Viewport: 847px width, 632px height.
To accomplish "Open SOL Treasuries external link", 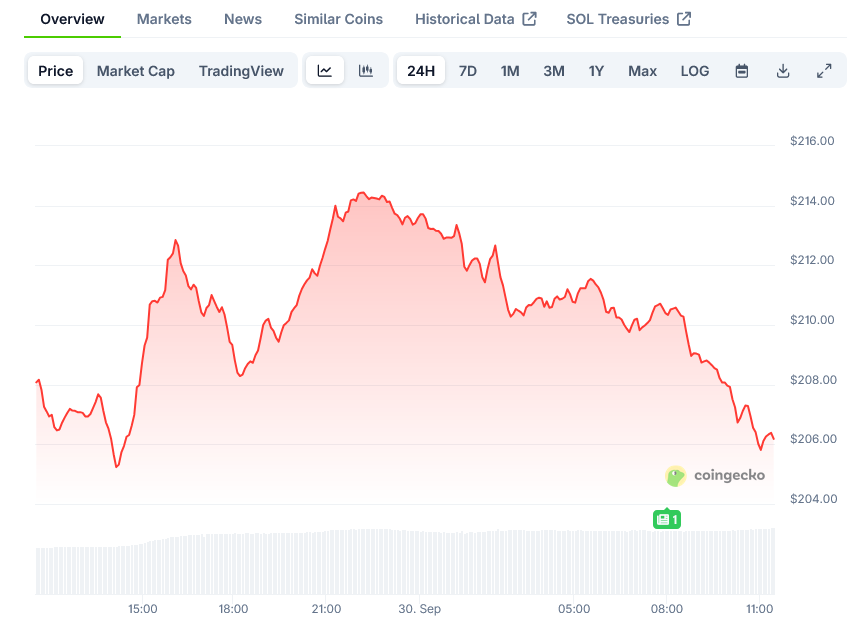I will tap(628, 19).
